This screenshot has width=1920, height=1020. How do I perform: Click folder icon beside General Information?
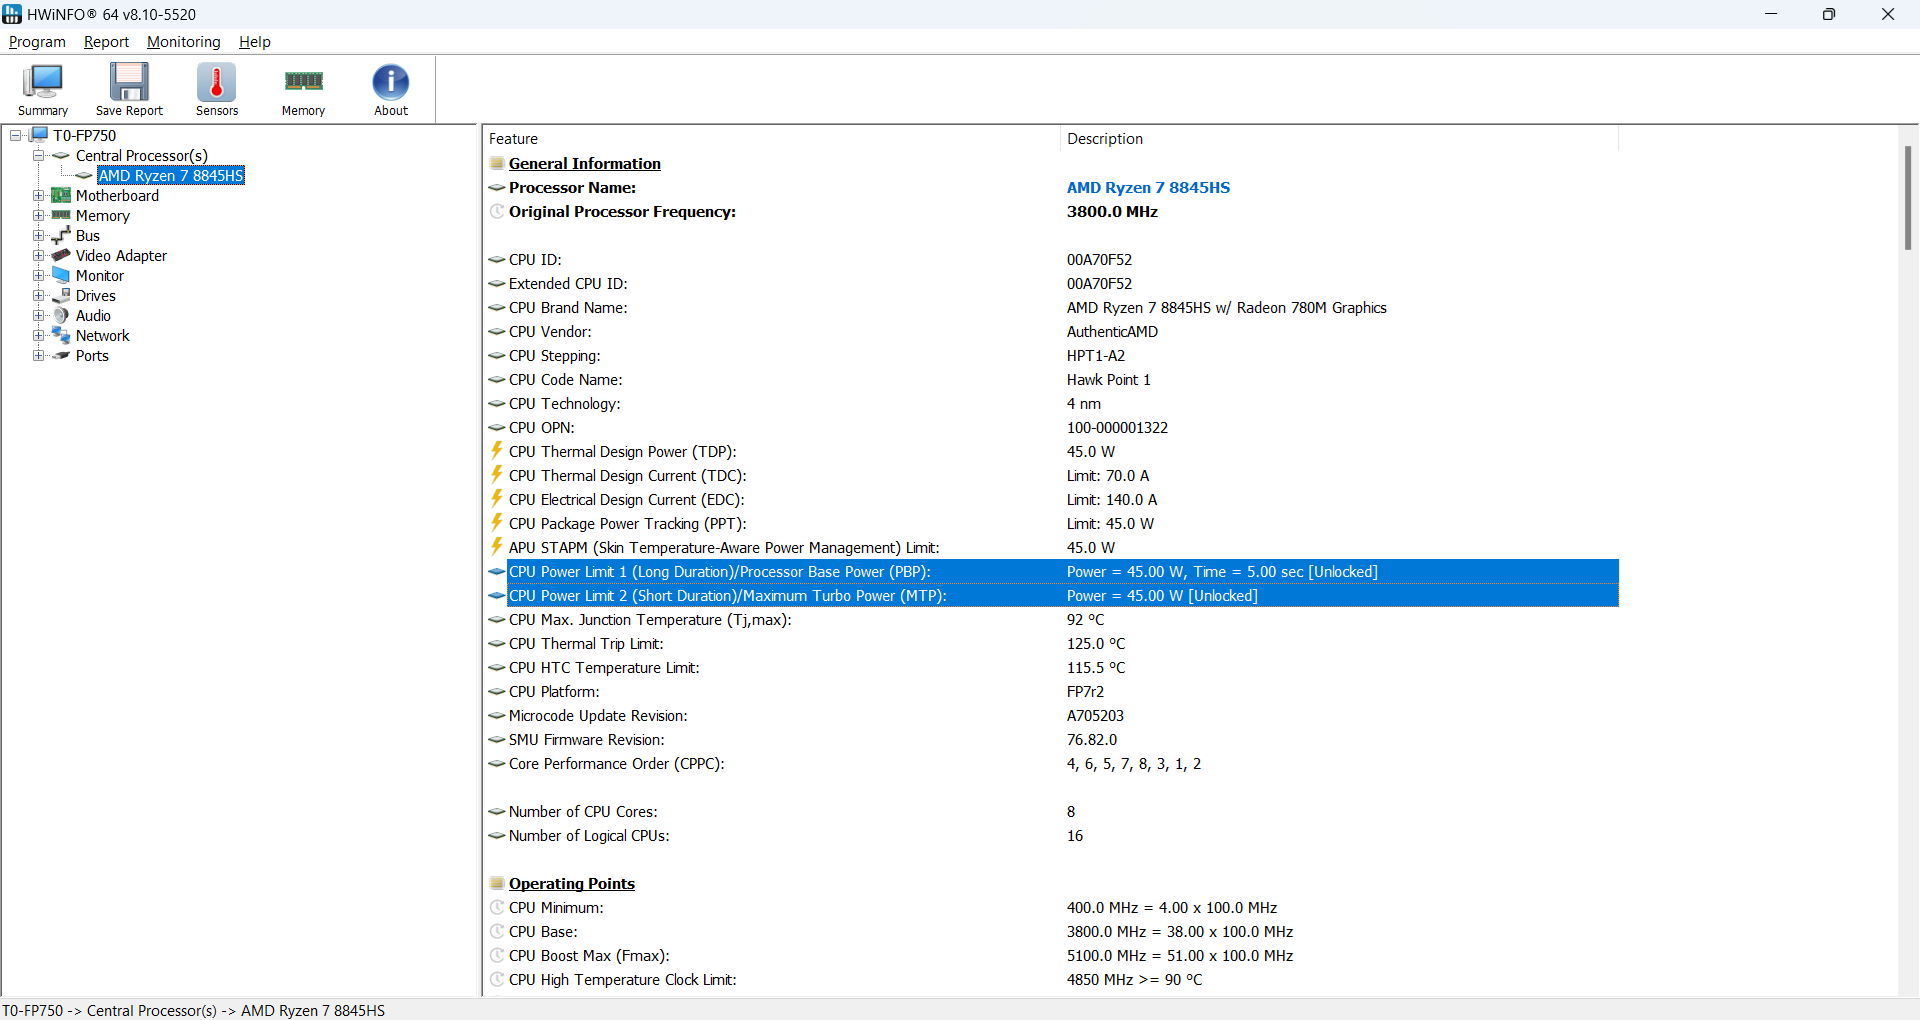point(497,163)
